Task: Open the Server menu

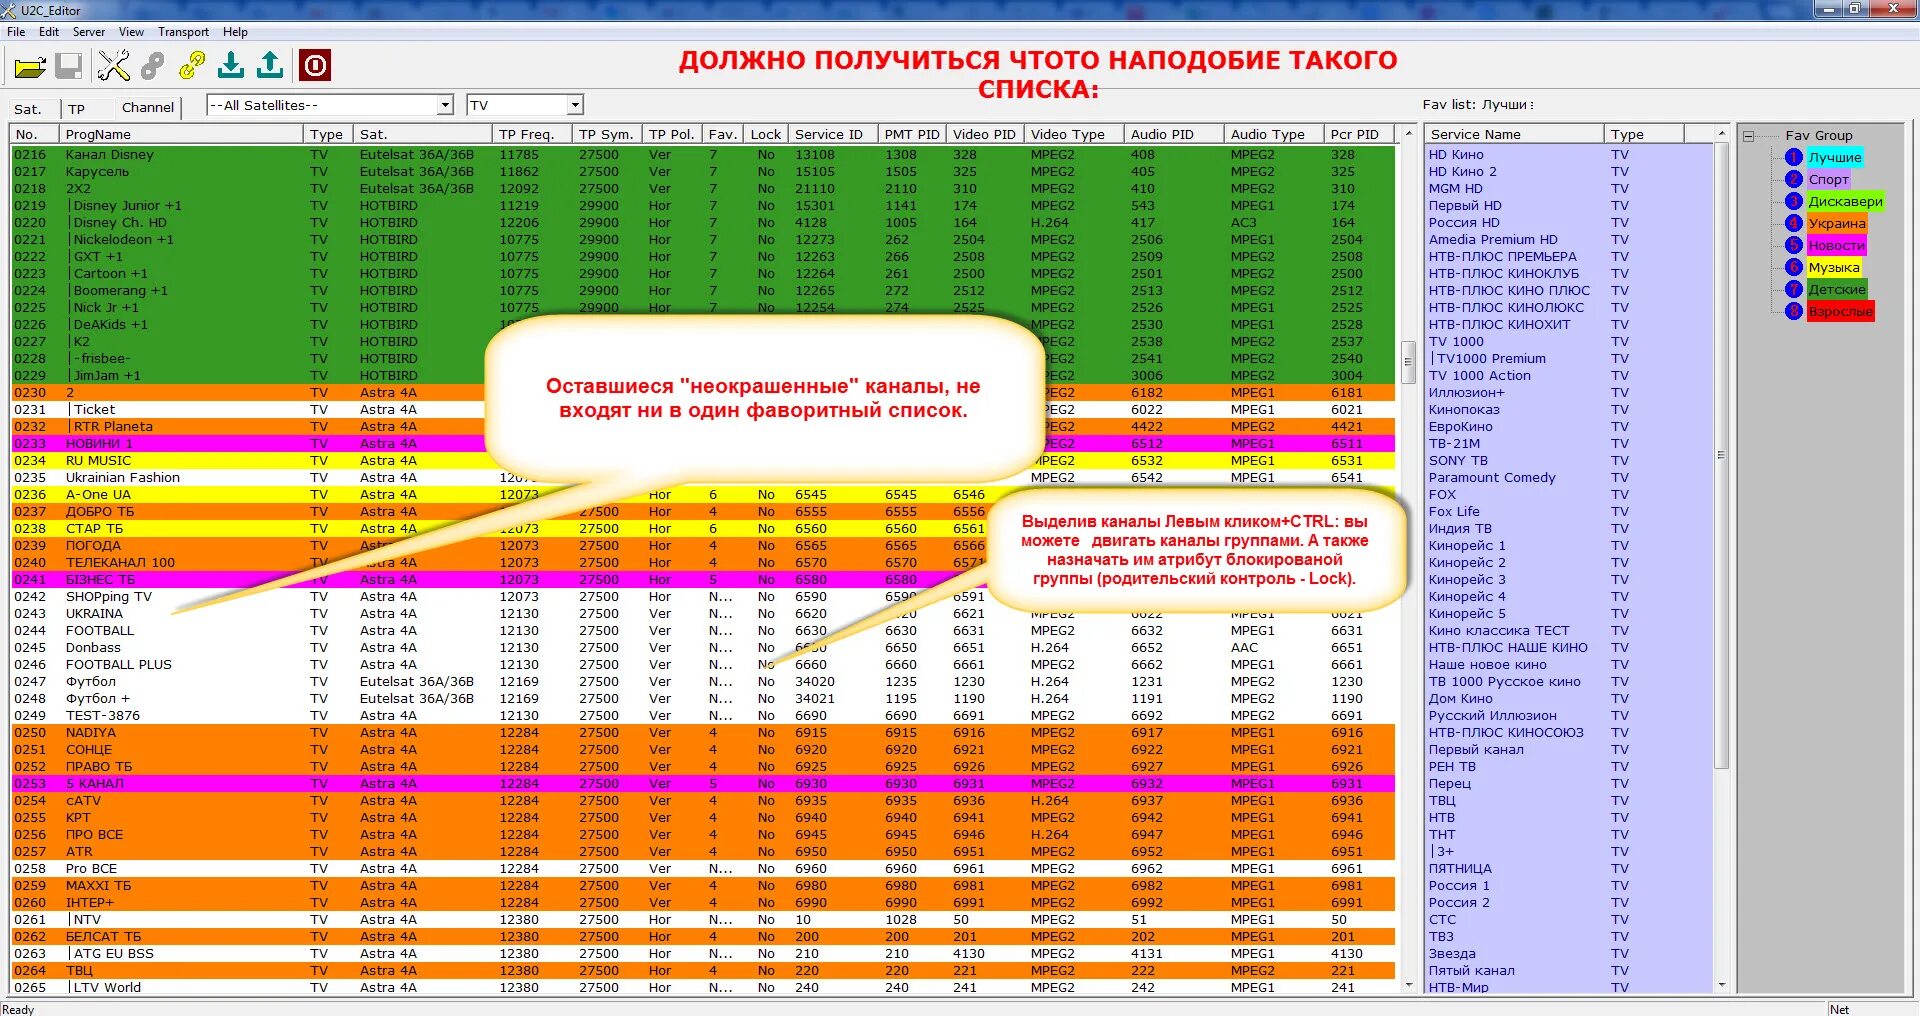Action: pyautogui.click(x=88, y=32)
